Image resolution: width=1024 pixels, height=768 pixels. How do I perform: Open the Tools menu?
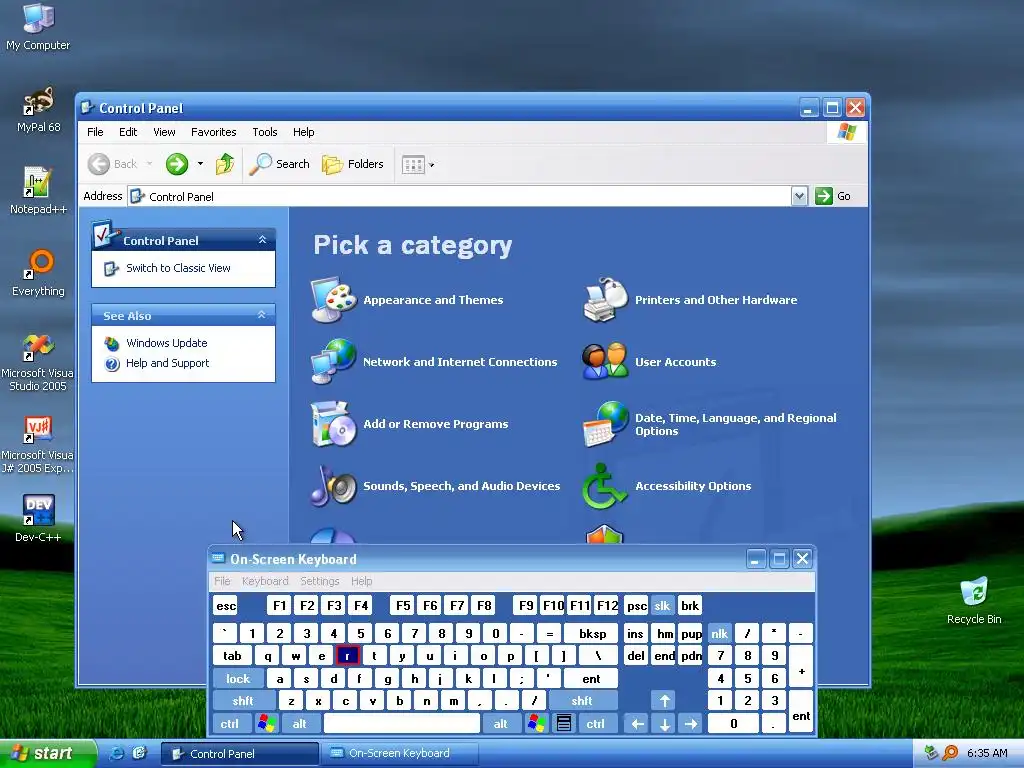(x=264, y=132)
